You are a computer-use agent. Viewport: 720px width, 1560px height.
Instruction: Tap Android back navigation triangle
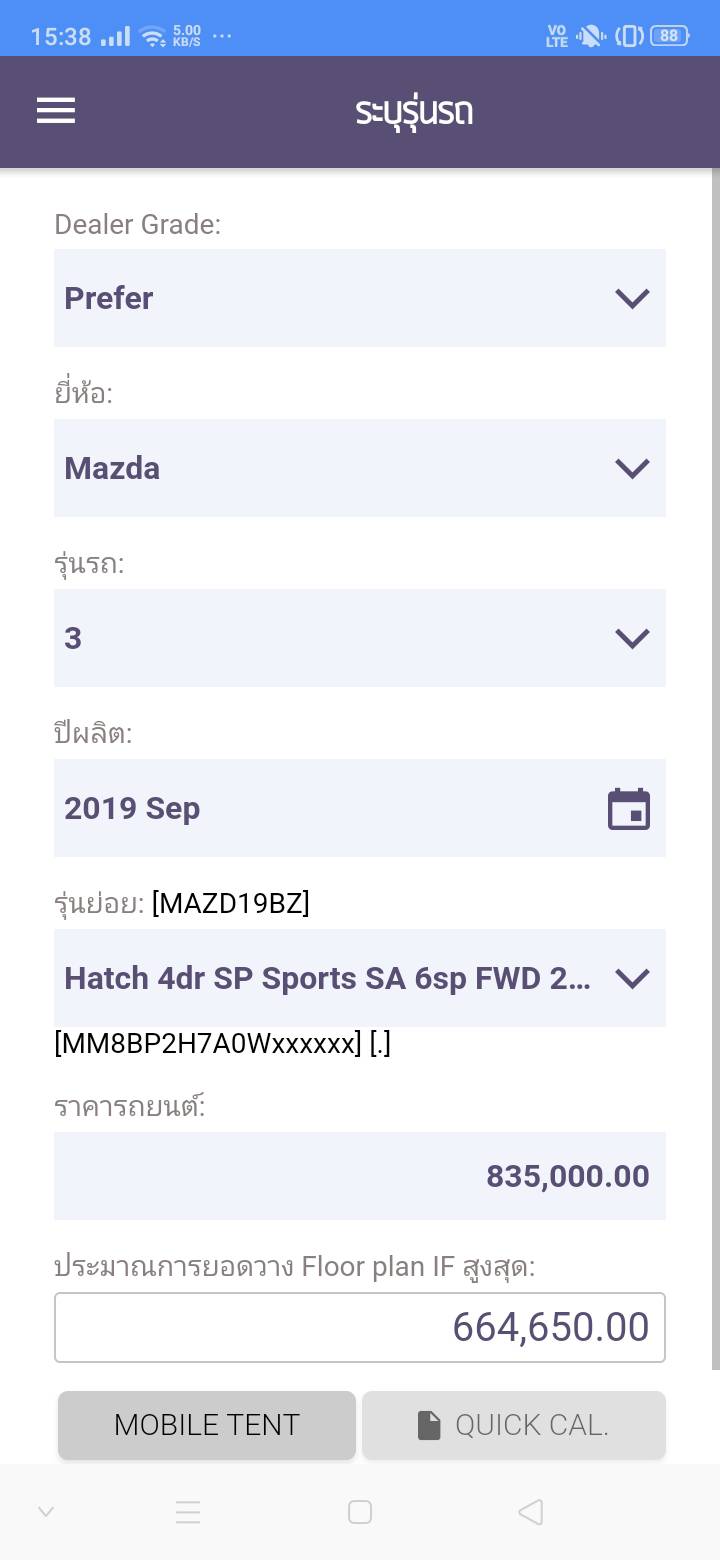click(x=531, y=1512)
